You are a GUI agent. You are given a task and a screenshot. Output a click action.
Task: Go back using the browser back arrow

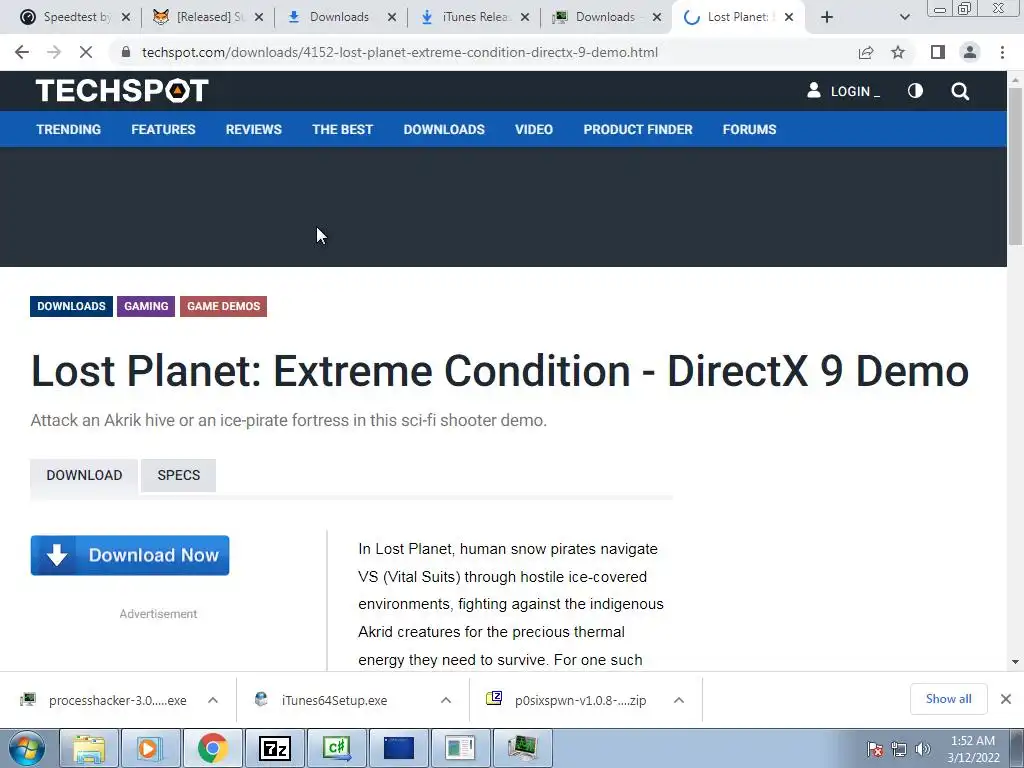(x=22, y=52)
